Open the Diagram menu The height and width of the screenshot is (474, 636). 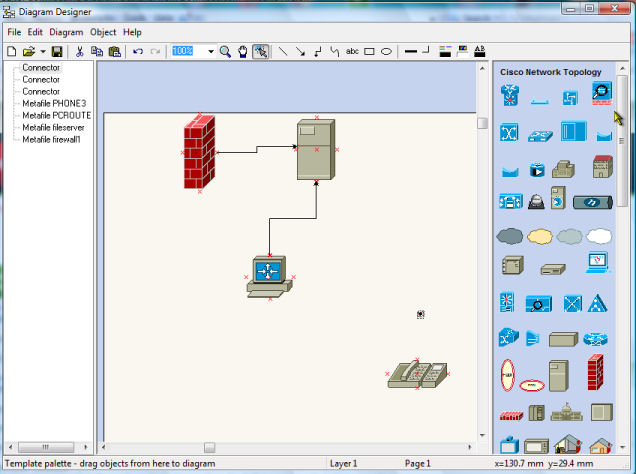66,32
